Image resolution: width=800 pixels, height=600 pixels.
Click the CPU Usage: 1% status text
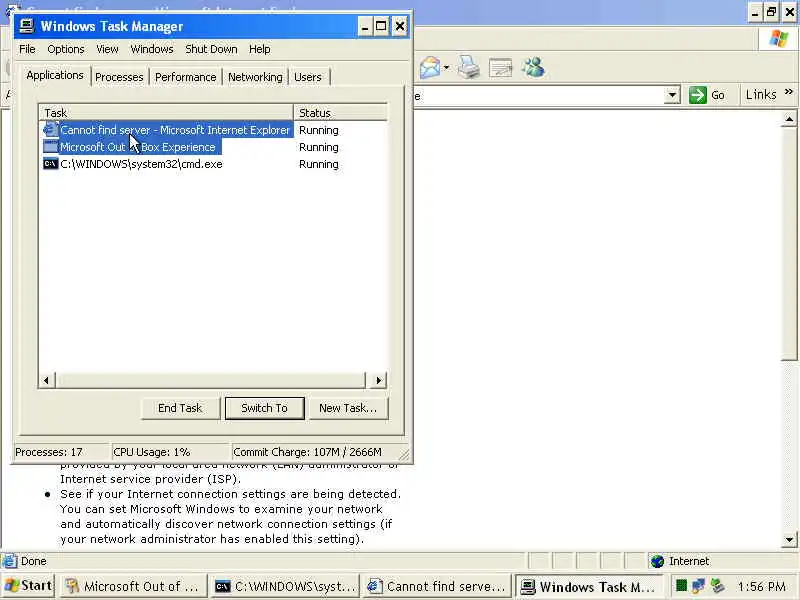tap(152, 452)
